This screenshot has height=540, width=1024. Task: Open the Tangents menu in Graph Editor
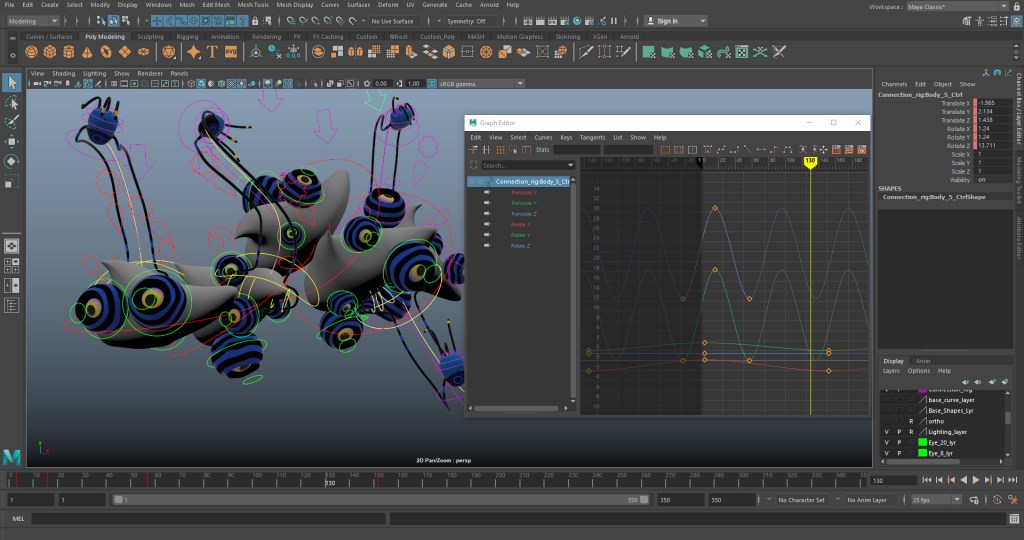point(592,137)
